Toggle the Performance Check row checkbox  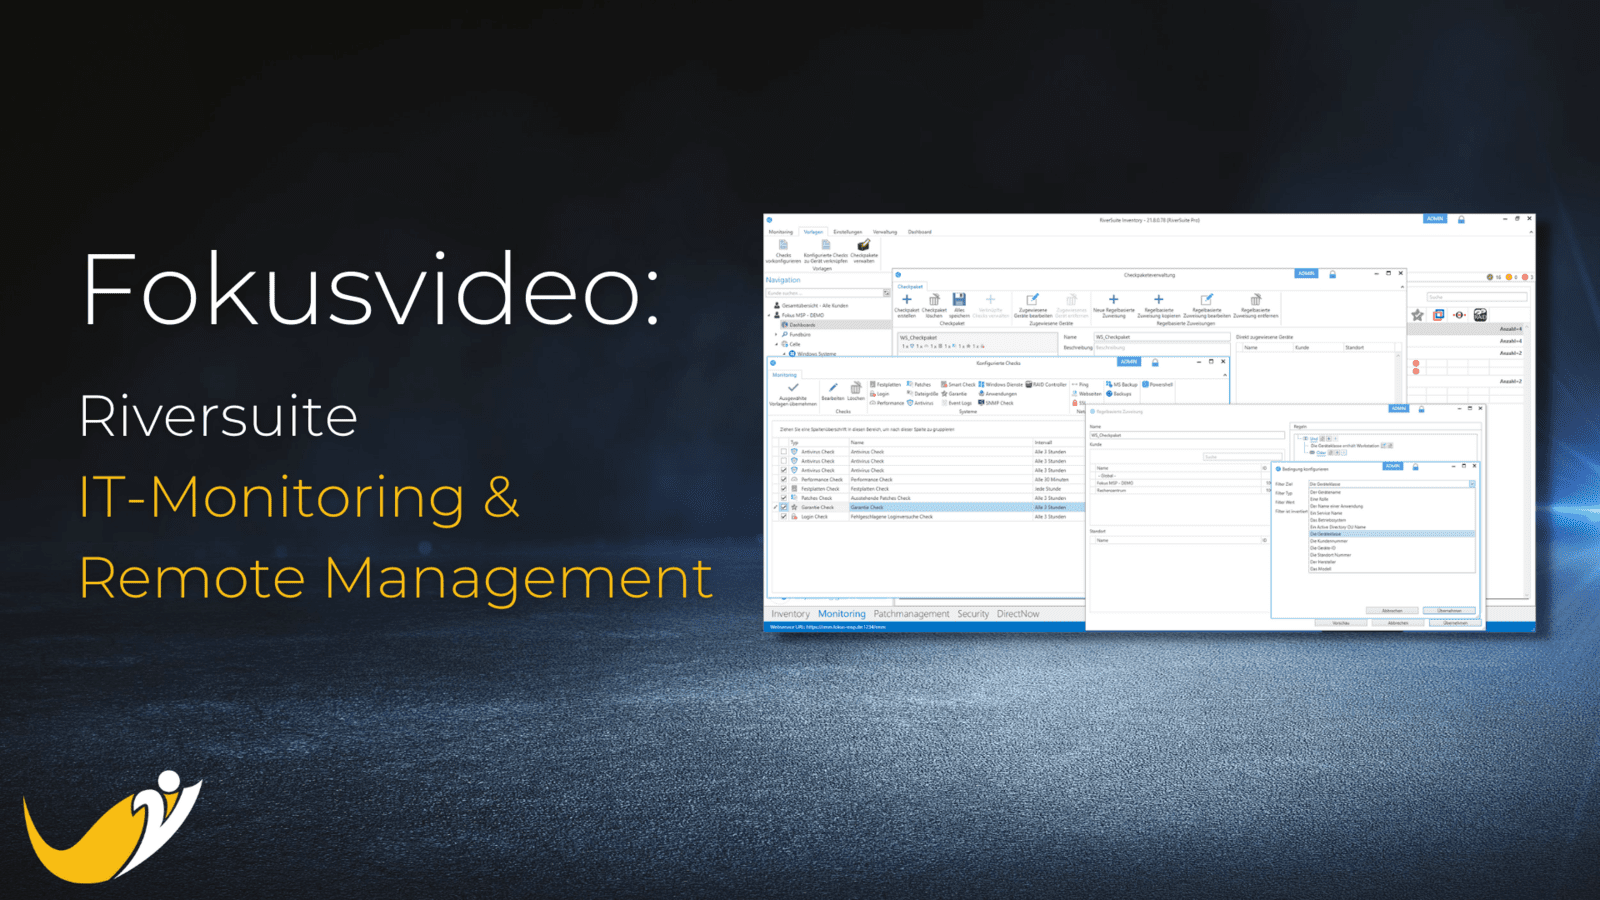coord(784,480)
